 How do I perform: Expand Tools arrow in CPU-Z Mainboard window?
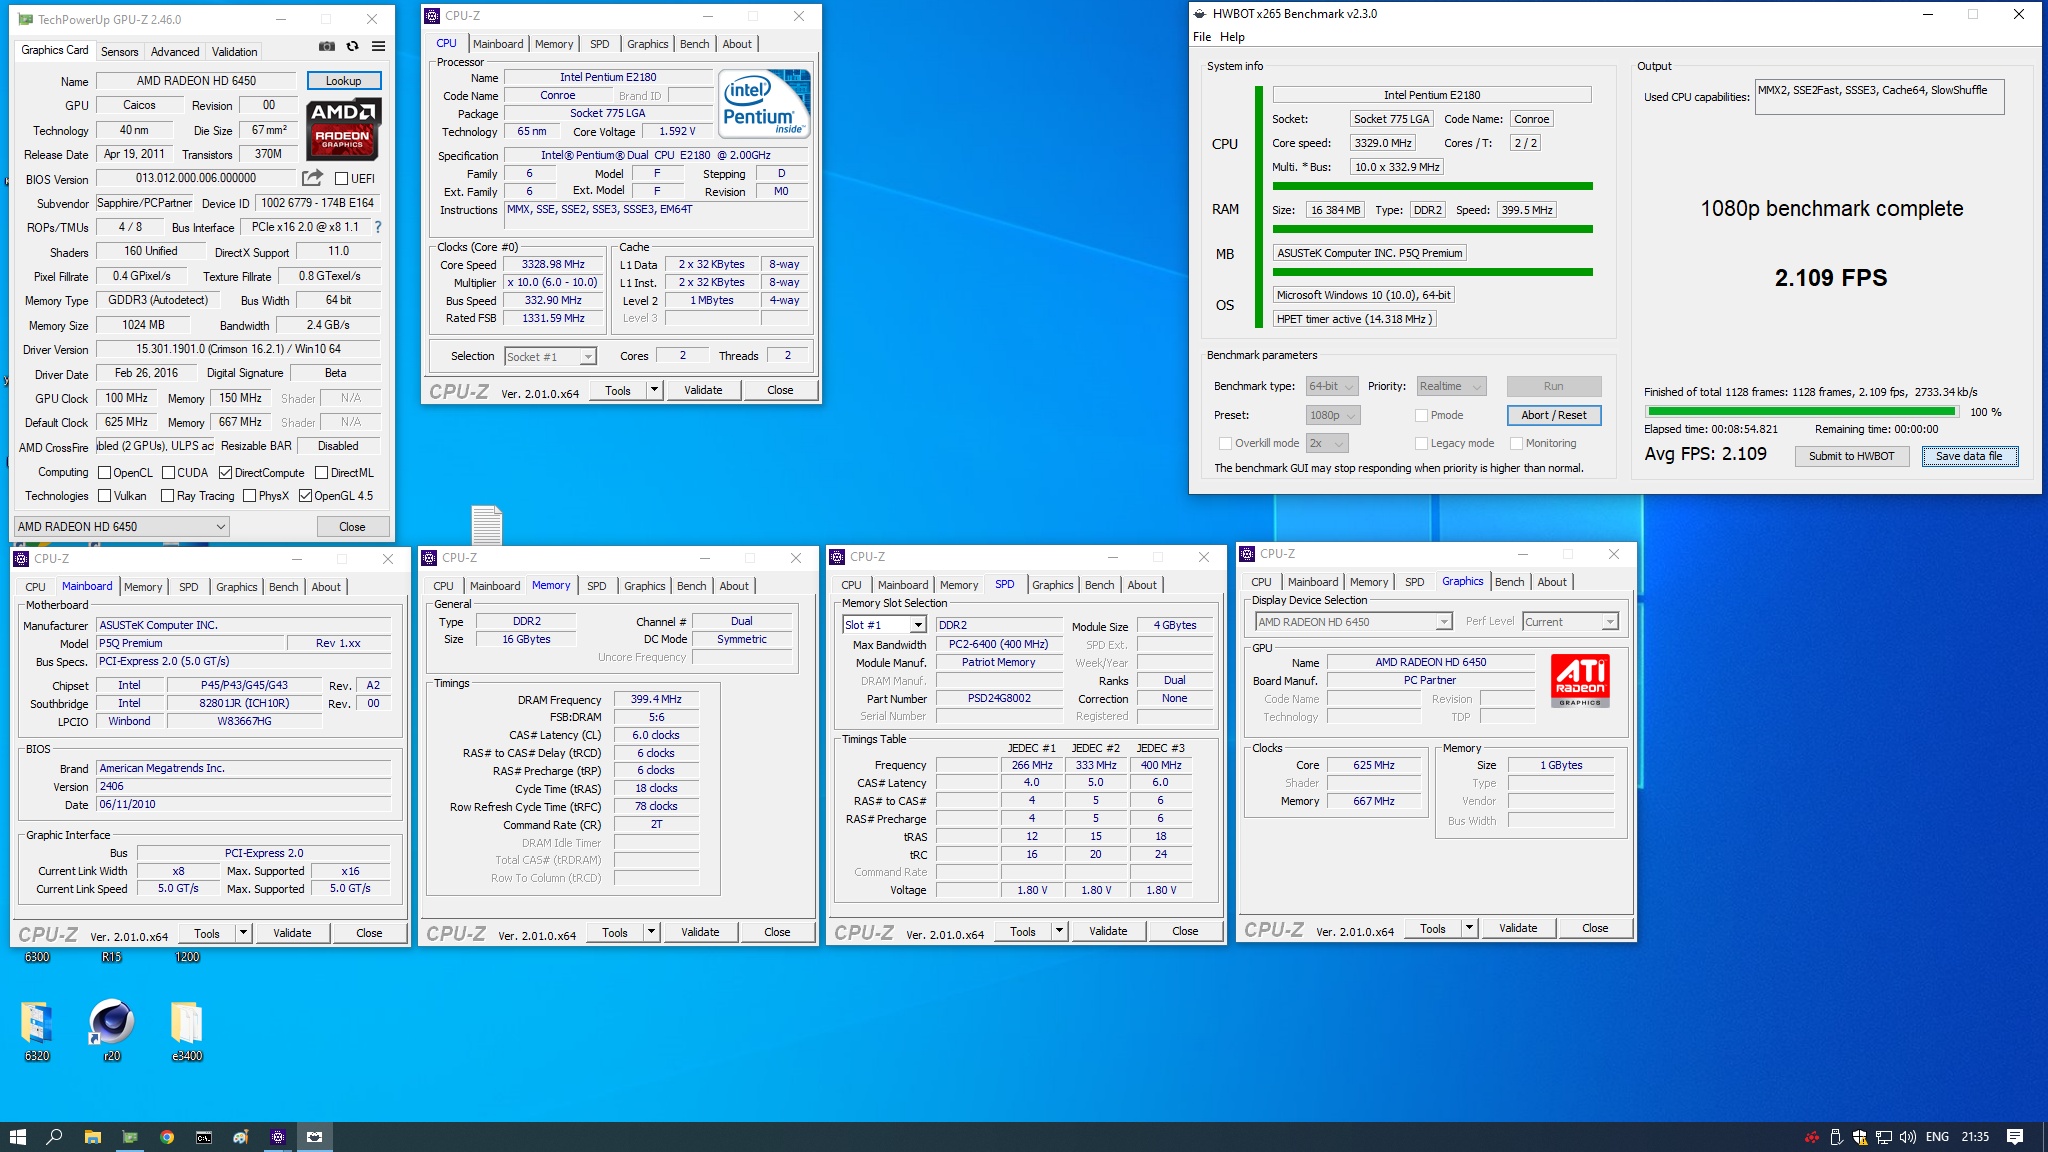pos(243,933)
